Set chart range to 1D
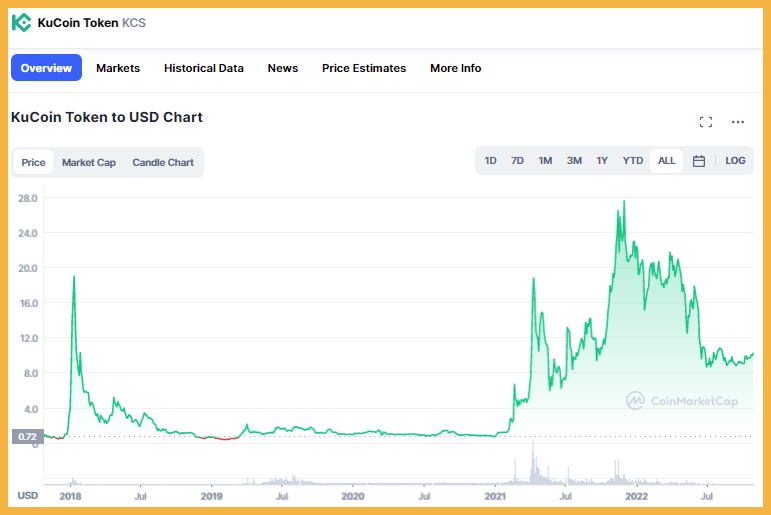The width and height of the screenshot is (771, 515). (490, 161)
